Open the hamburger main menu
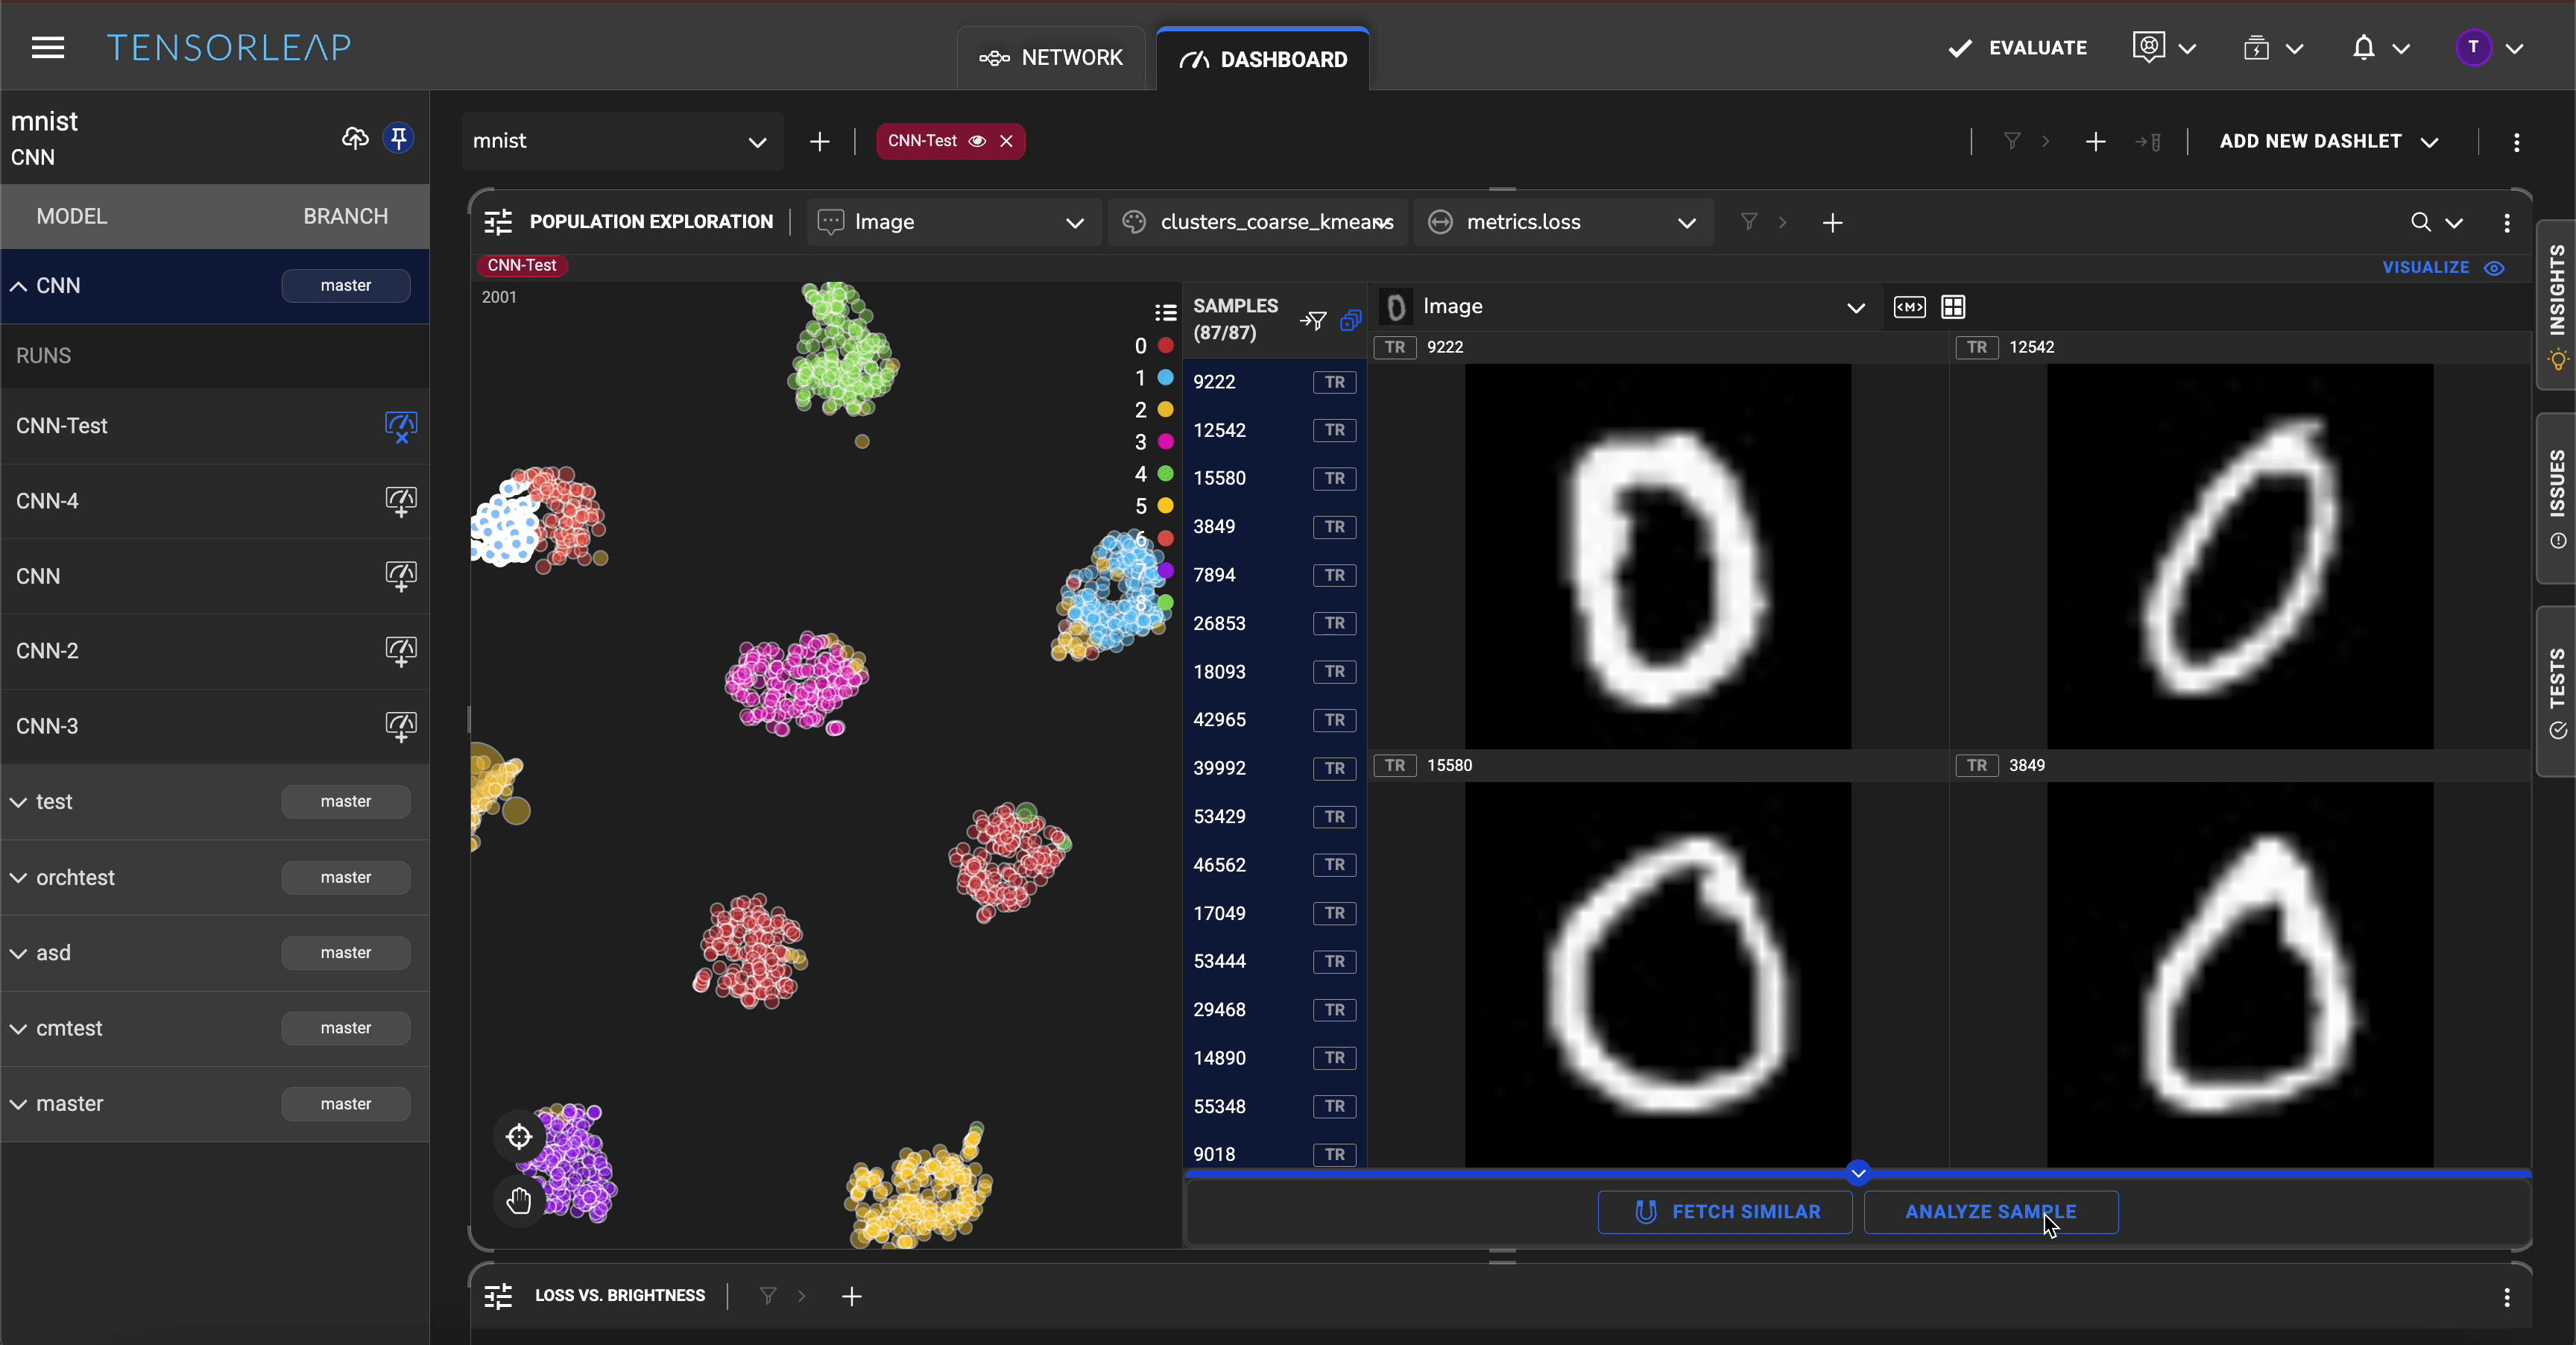Viewport: 2576px width, 1345px height. [x=47, y=47]
